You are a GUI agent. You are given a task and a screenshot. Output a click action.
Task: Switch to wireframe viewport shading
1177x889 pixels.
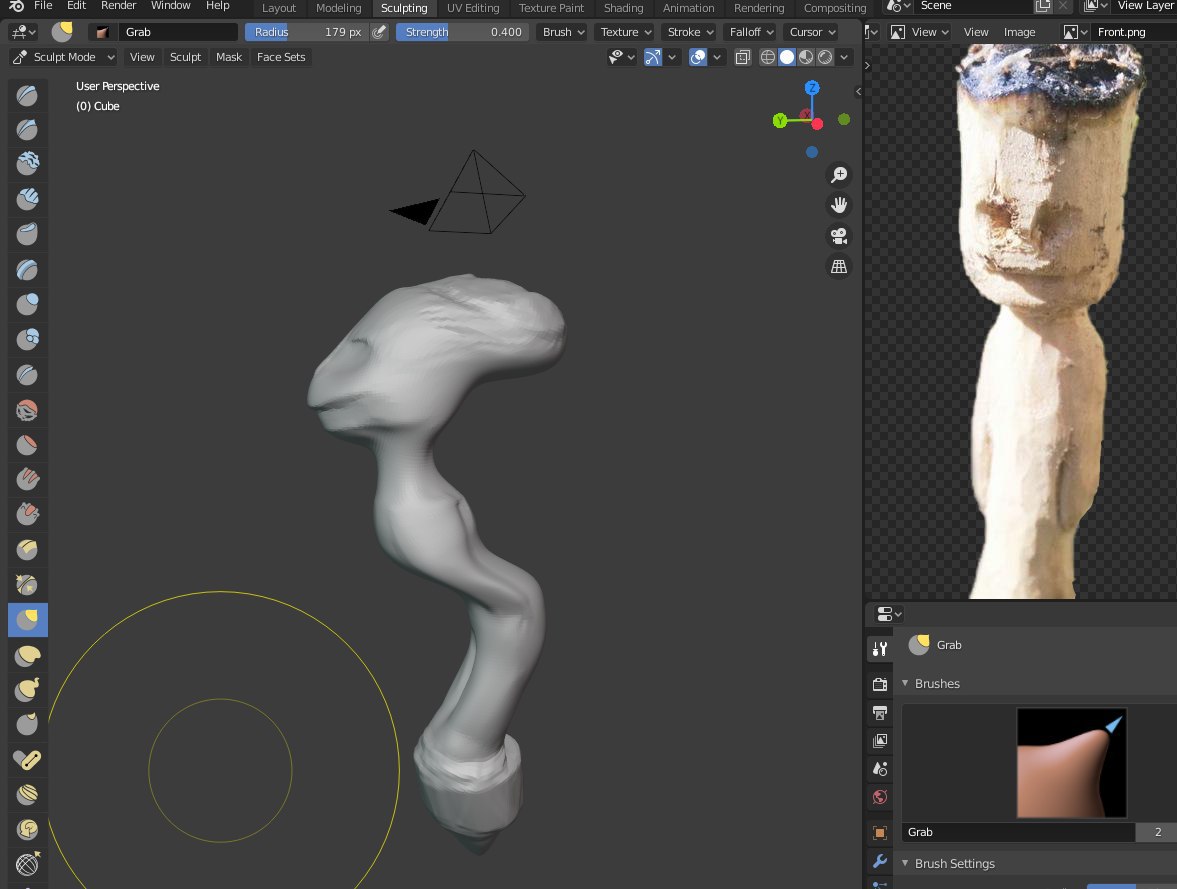coord(767,57)
